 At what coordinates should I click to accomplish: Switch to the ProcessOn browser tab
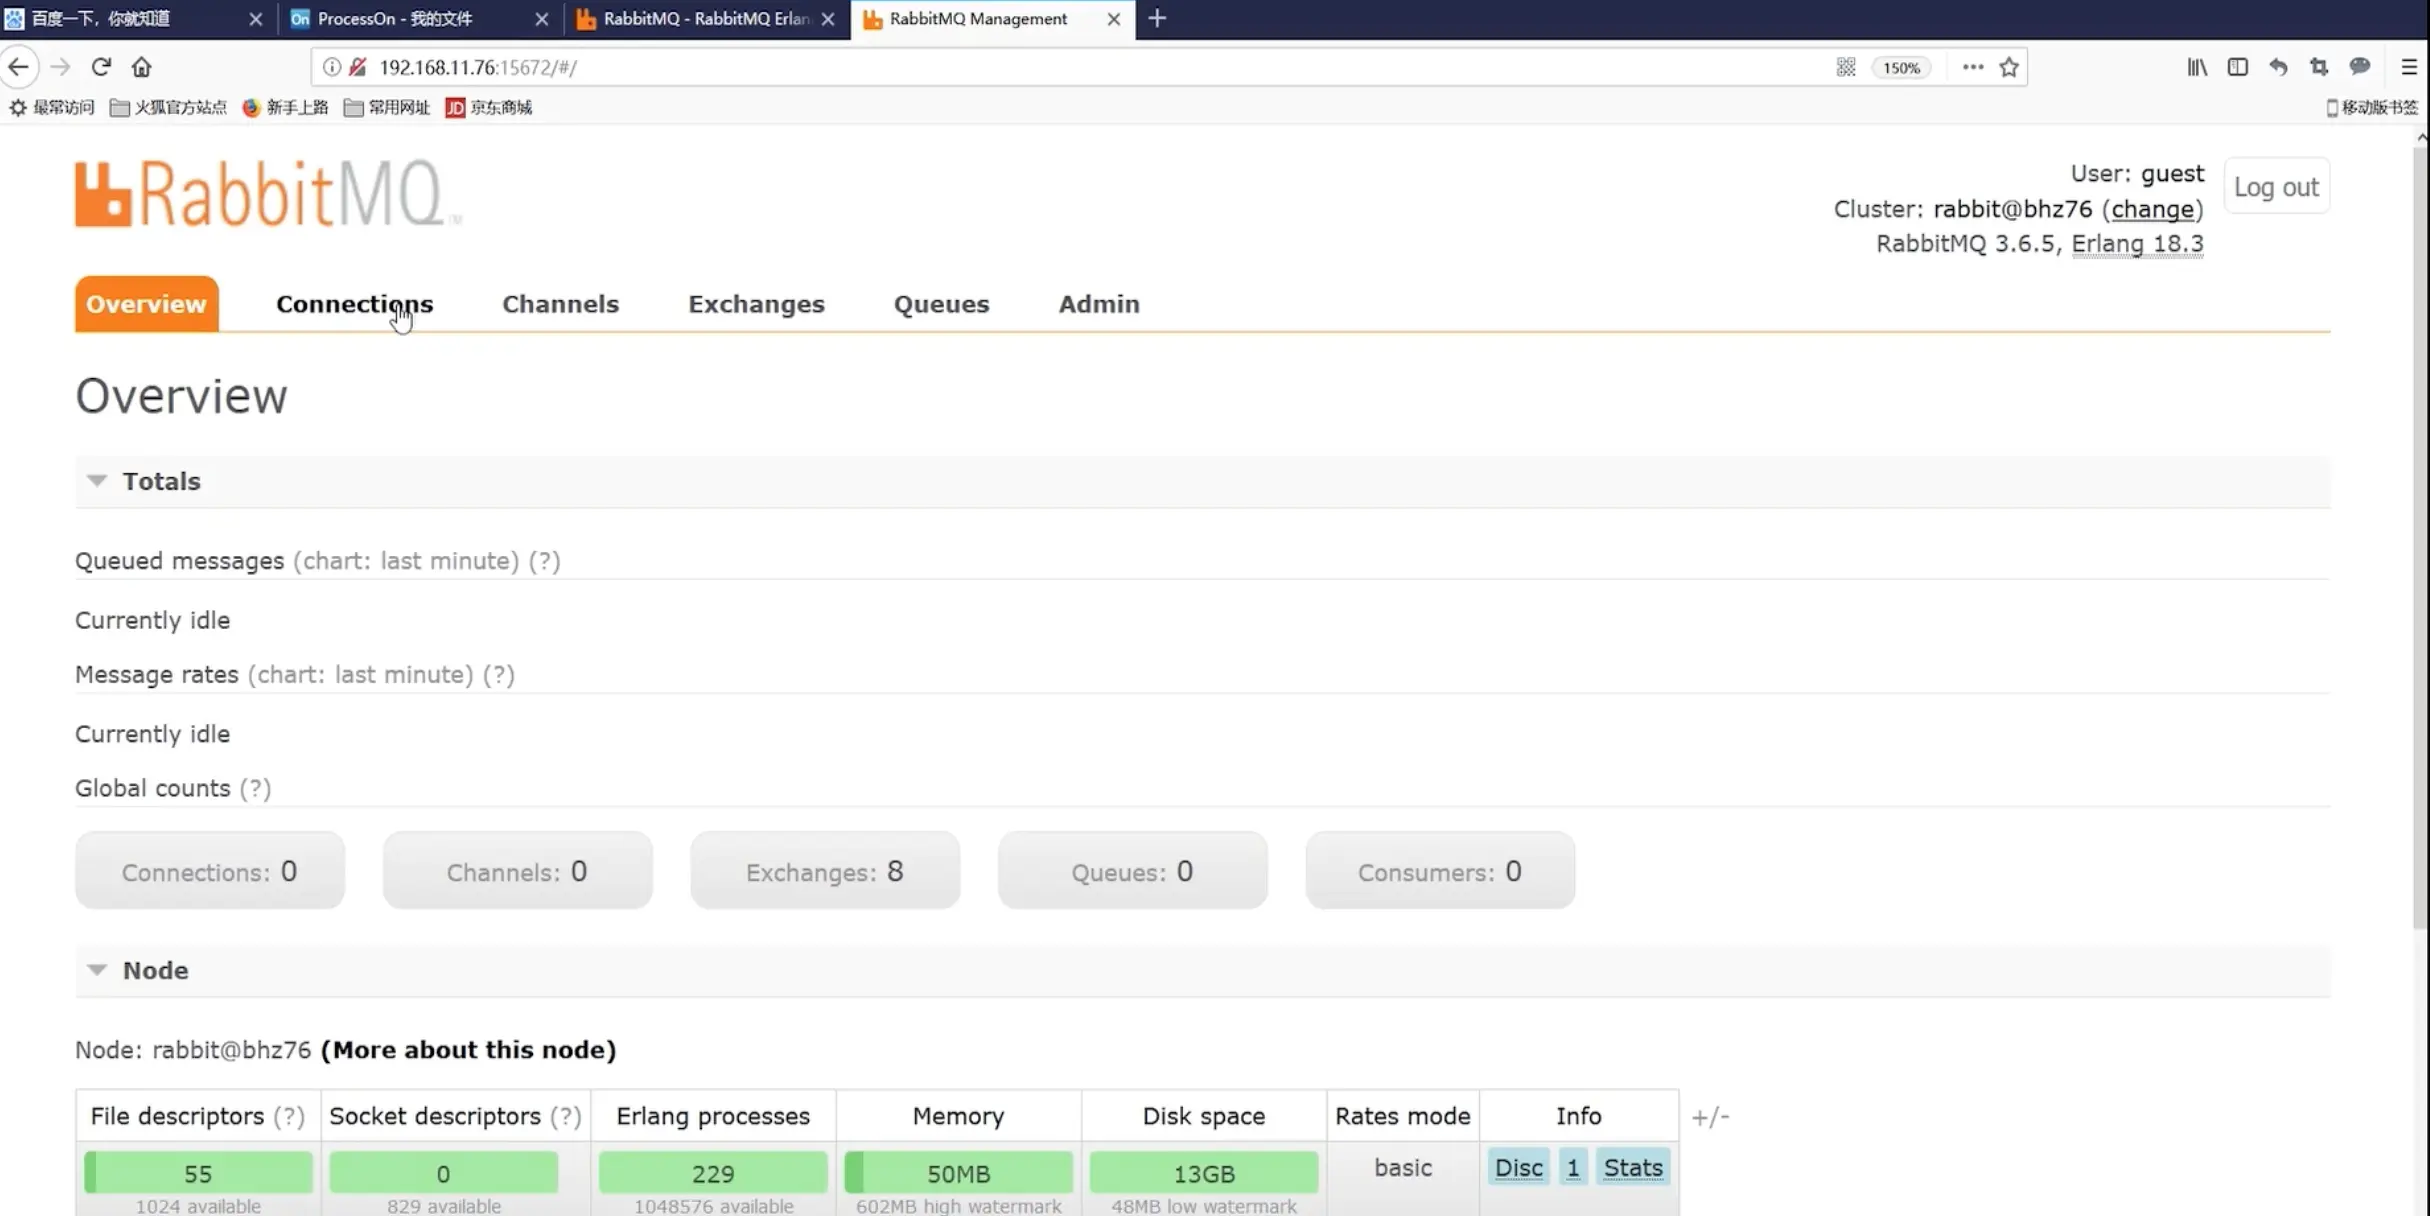coord(421,19)
